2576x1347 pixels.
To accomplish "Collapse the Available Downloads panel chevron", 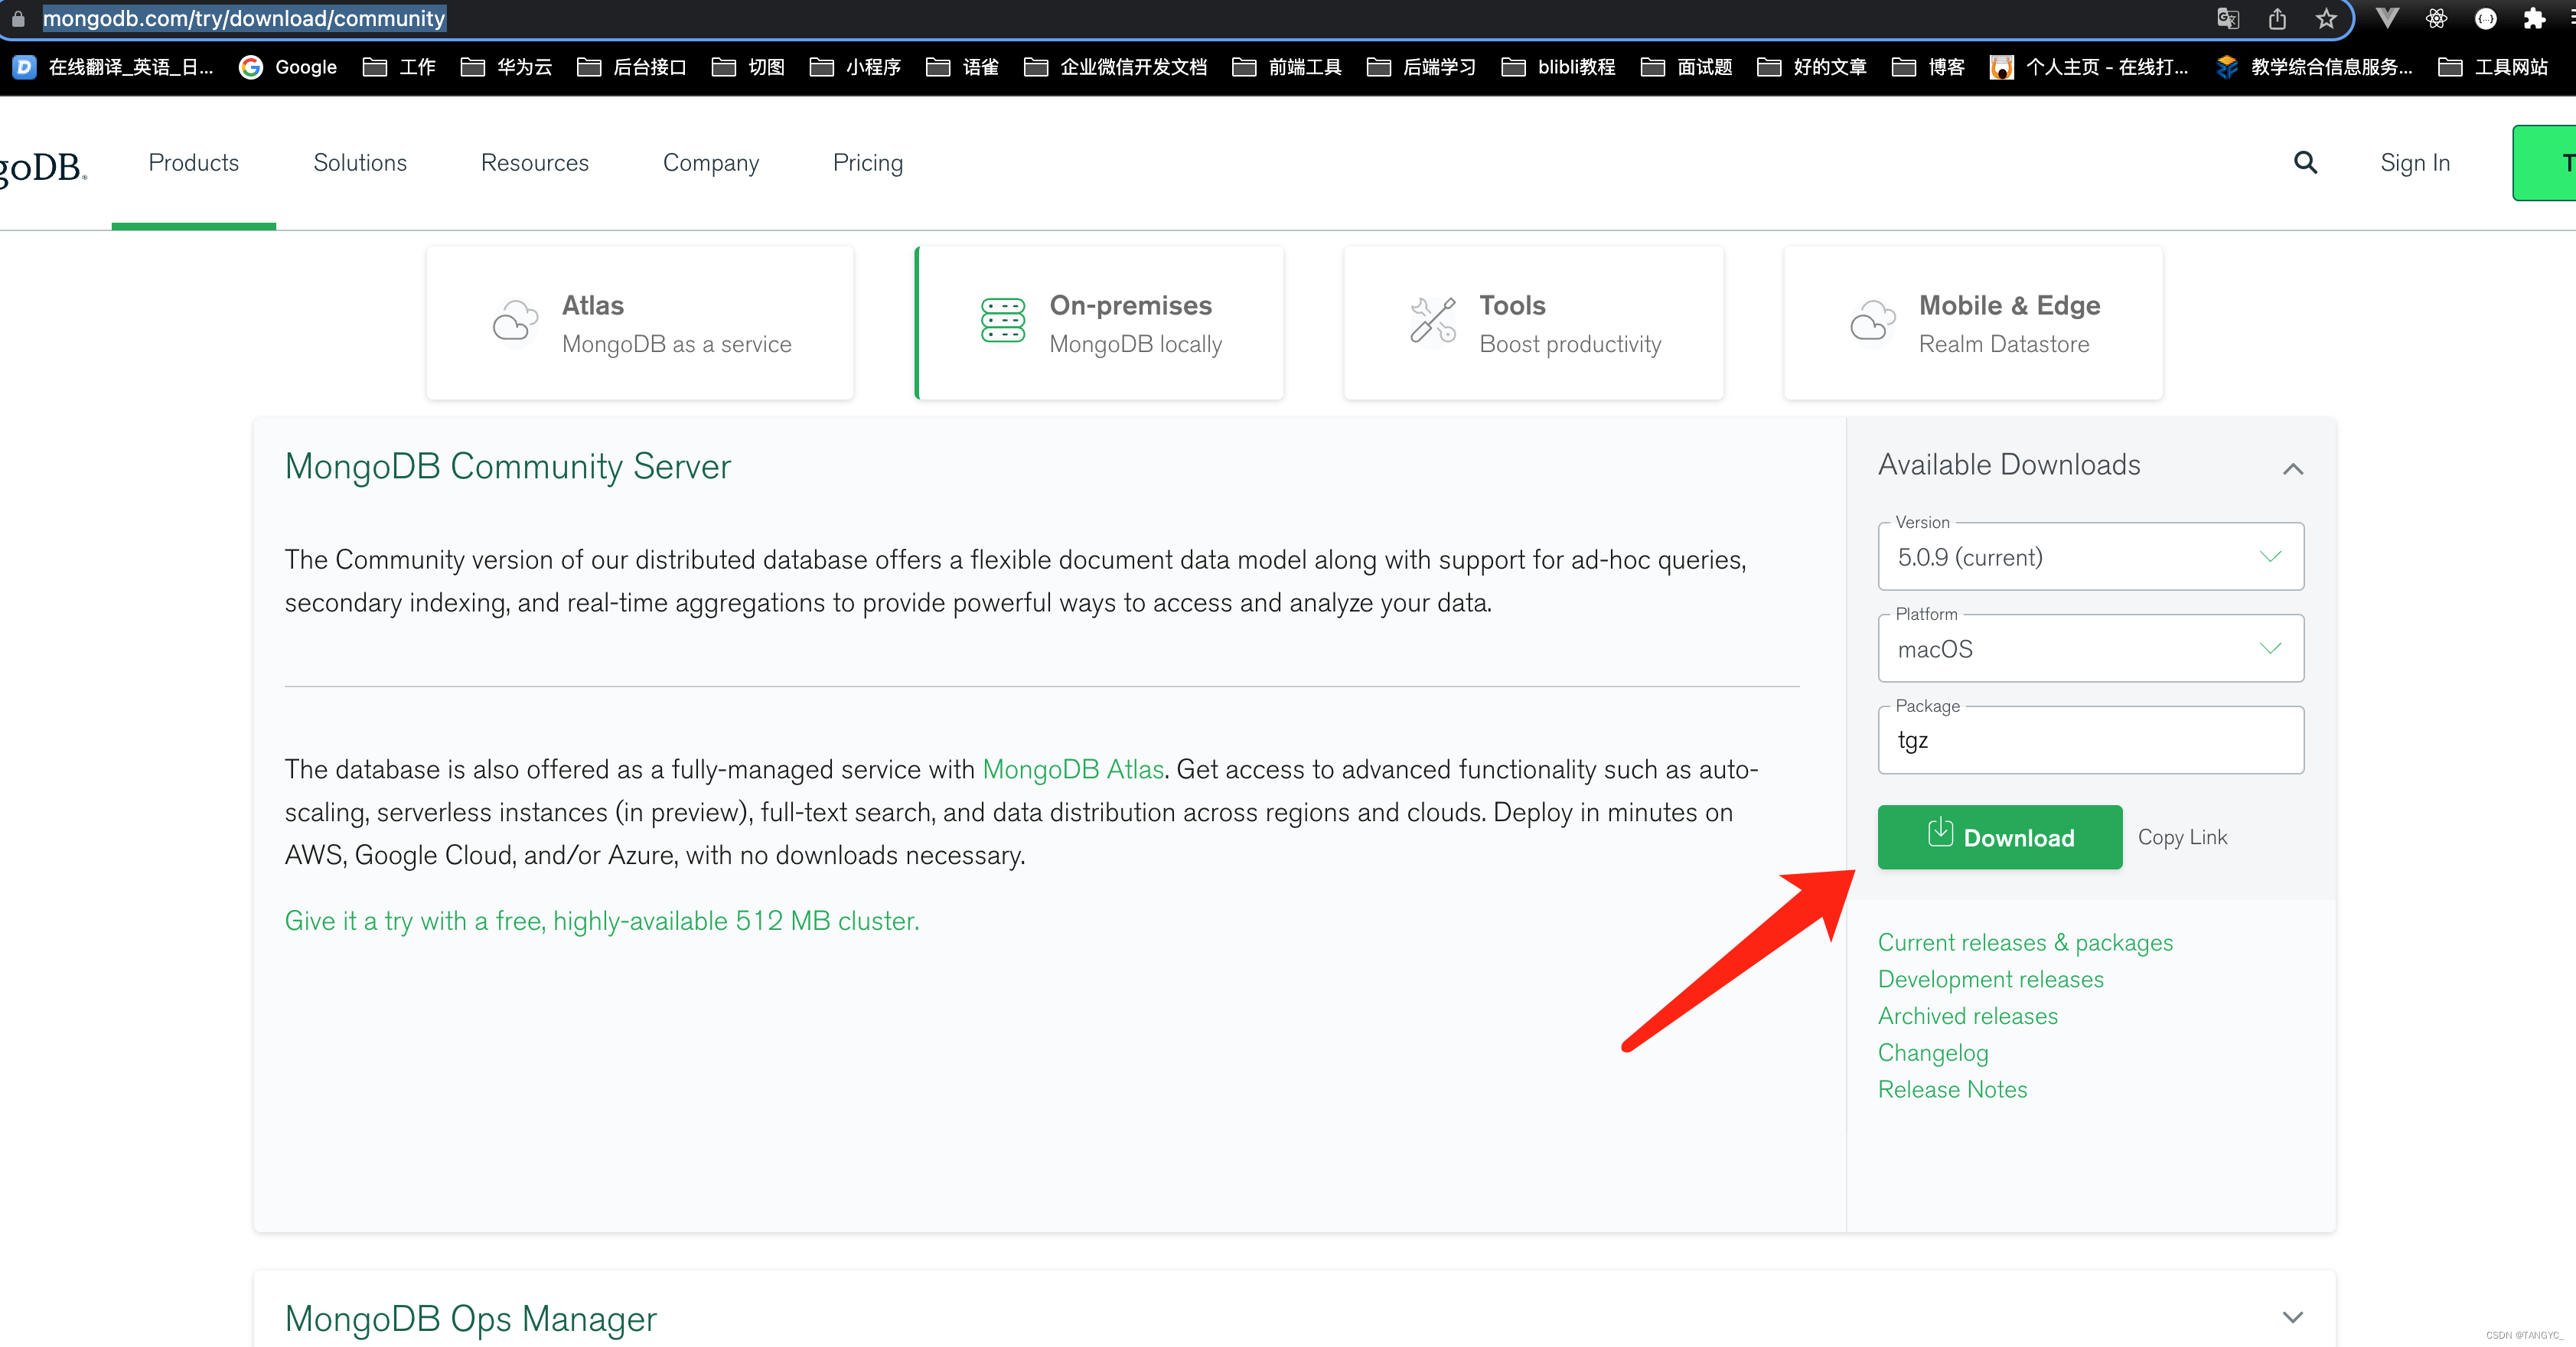I will tap(2293, 468).
